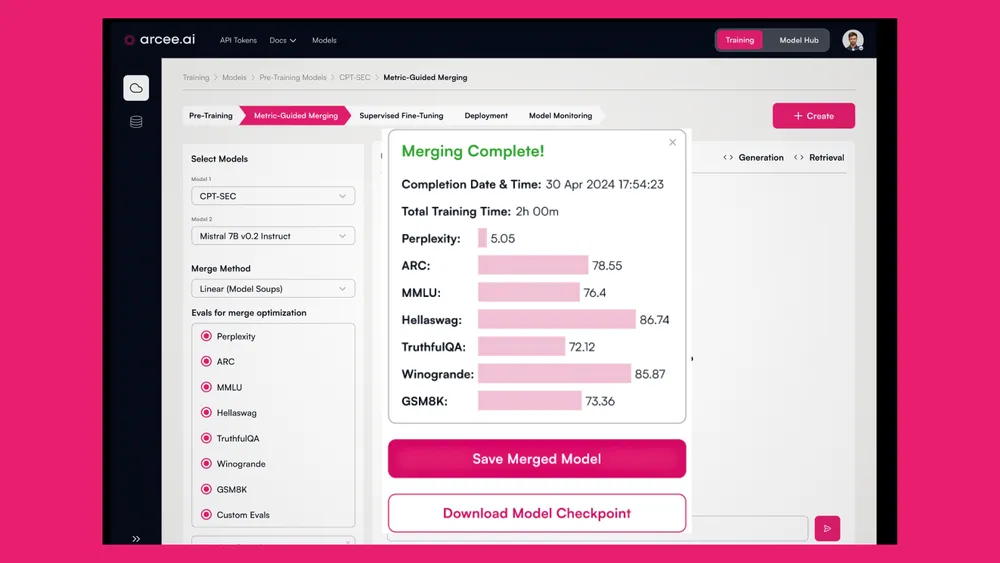Image resolution: width=1000 pixels, height=563 pixels.
Task: Go to Supervised Fine-Tuning step
Action: click(401, 115)
